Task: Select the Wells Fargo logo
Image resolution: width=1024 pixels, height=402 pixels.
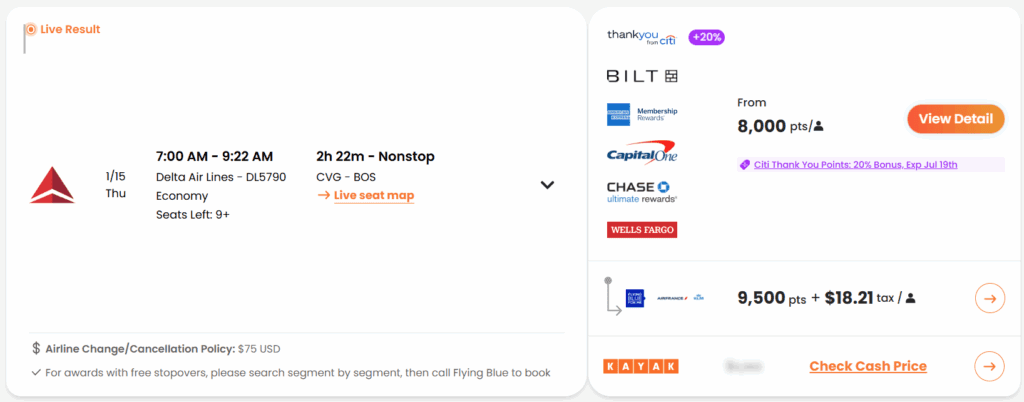Action: (x=642, y=230)
